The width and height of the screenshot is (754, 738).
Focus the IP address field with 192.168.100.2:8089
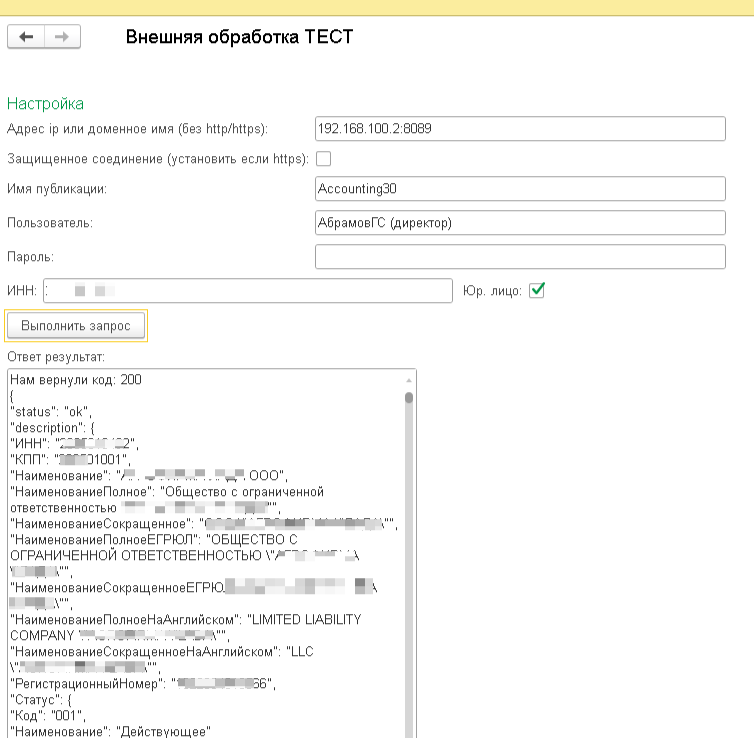click(x=520, y=128)
